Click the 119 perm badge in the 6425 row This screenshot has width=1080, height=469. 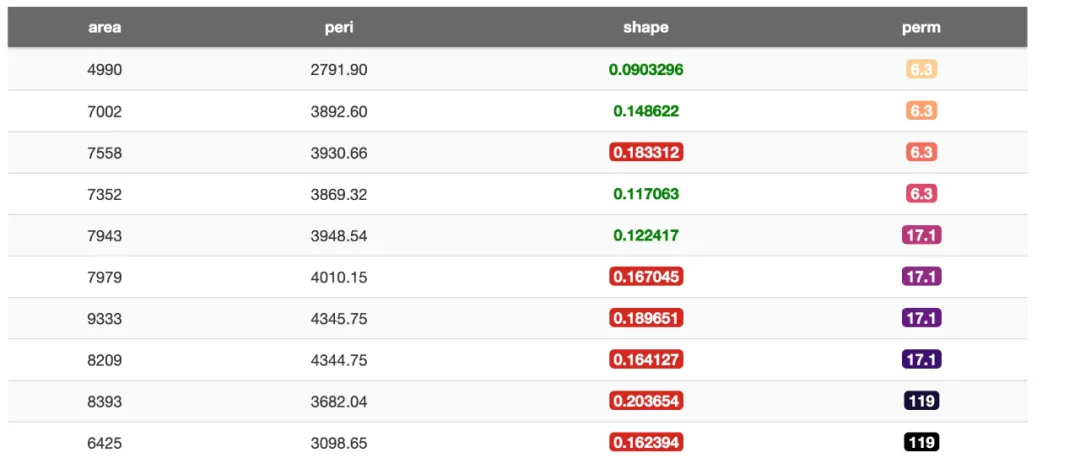coord(922,442)
